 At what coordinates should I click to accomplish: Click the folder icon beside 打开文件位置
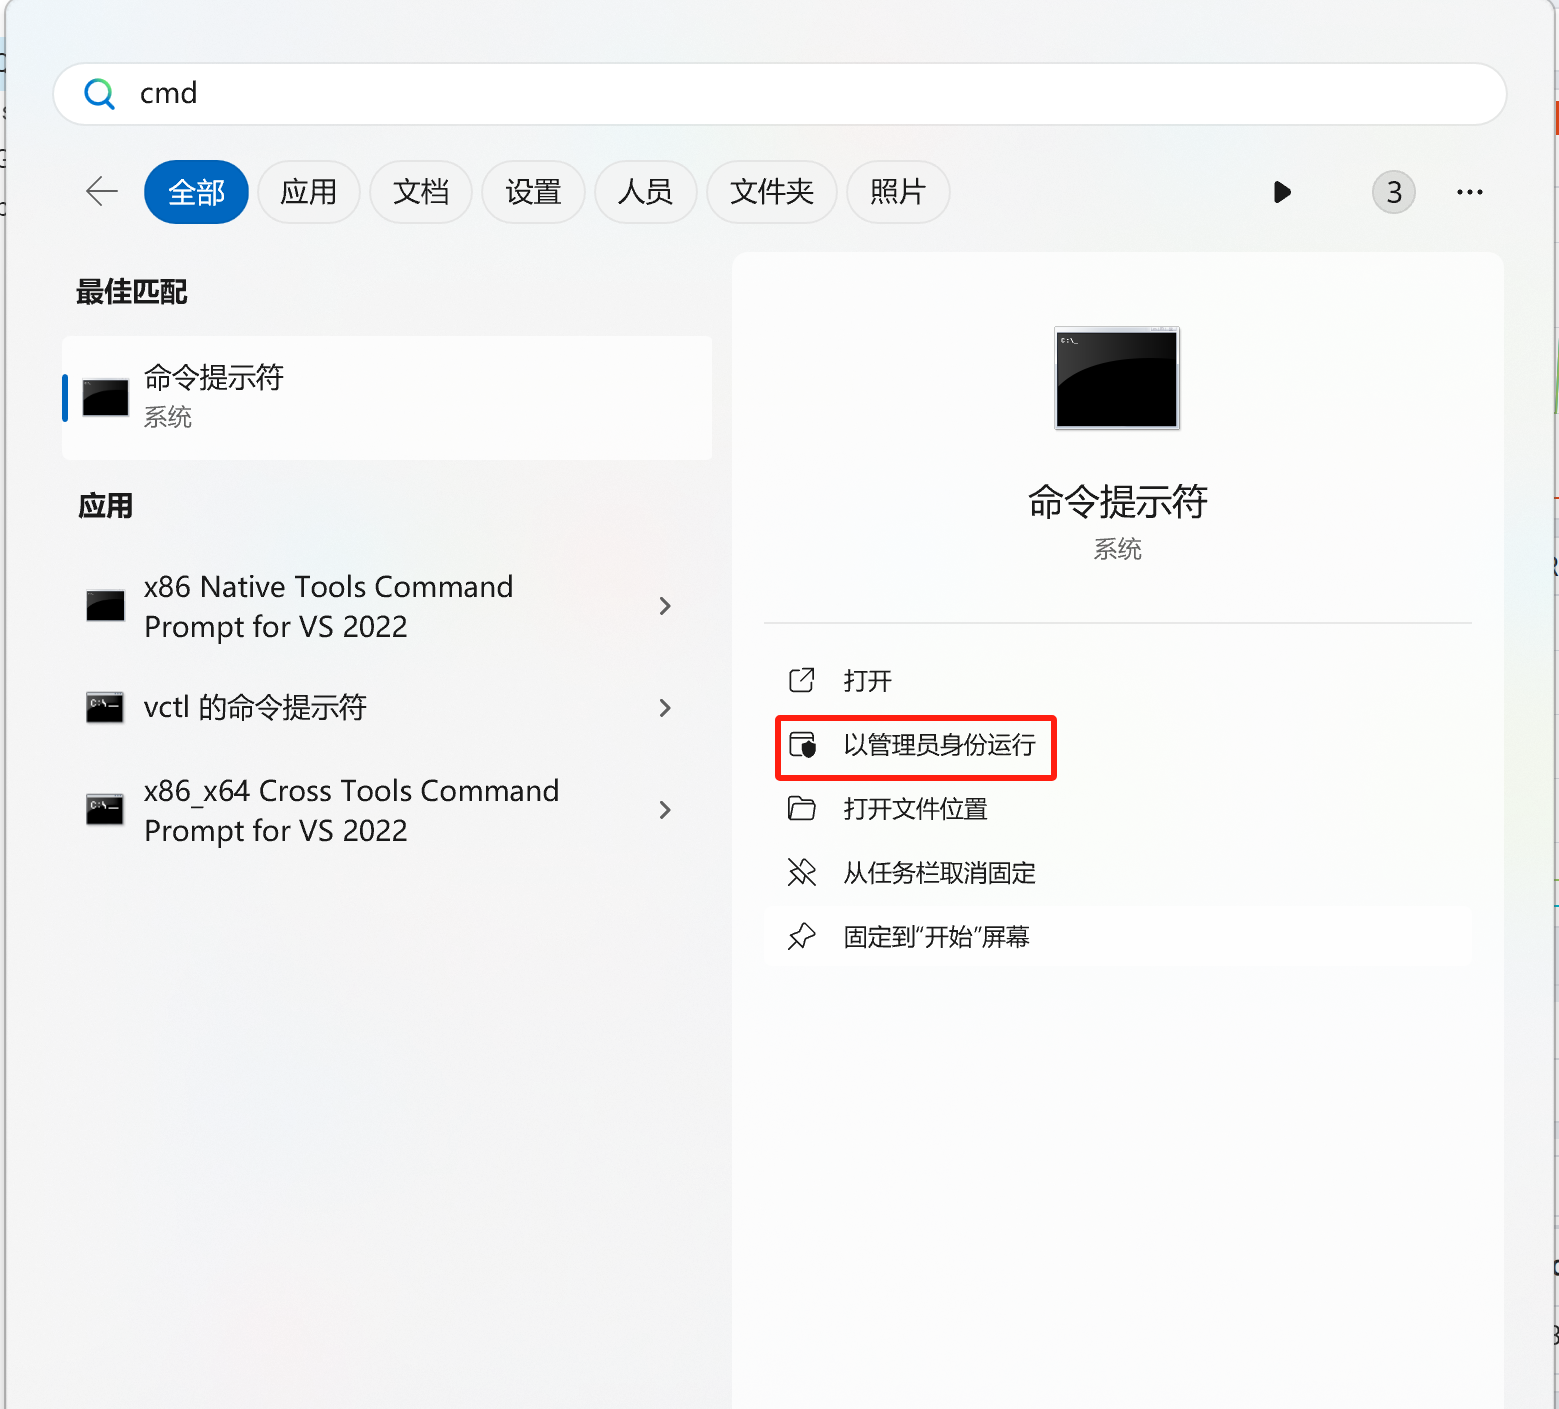tap(802, 809)
